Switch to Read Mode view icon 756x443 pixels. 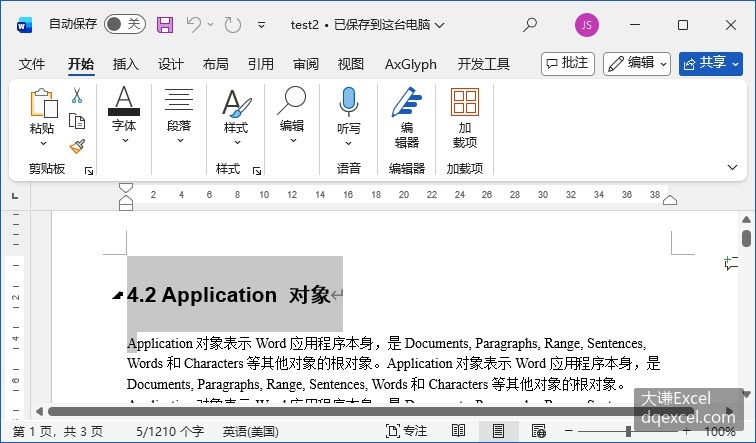pos(458,430)
